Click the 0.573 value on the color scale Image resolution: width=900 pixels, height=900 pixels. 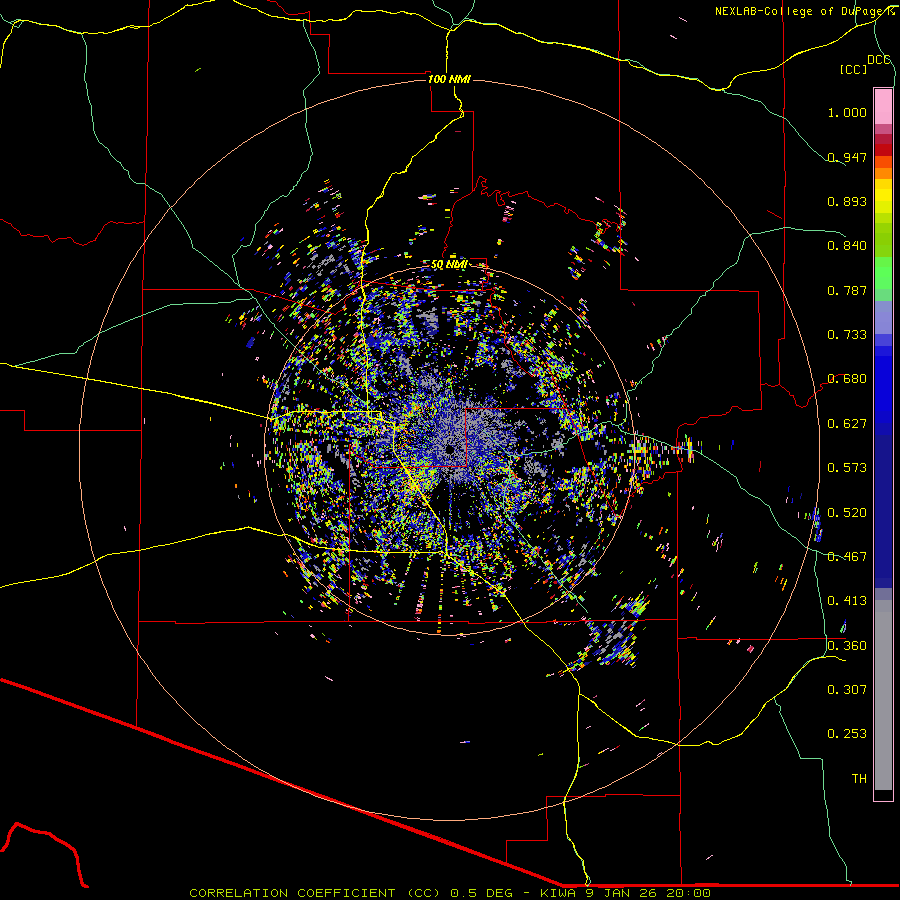[847, 468]
